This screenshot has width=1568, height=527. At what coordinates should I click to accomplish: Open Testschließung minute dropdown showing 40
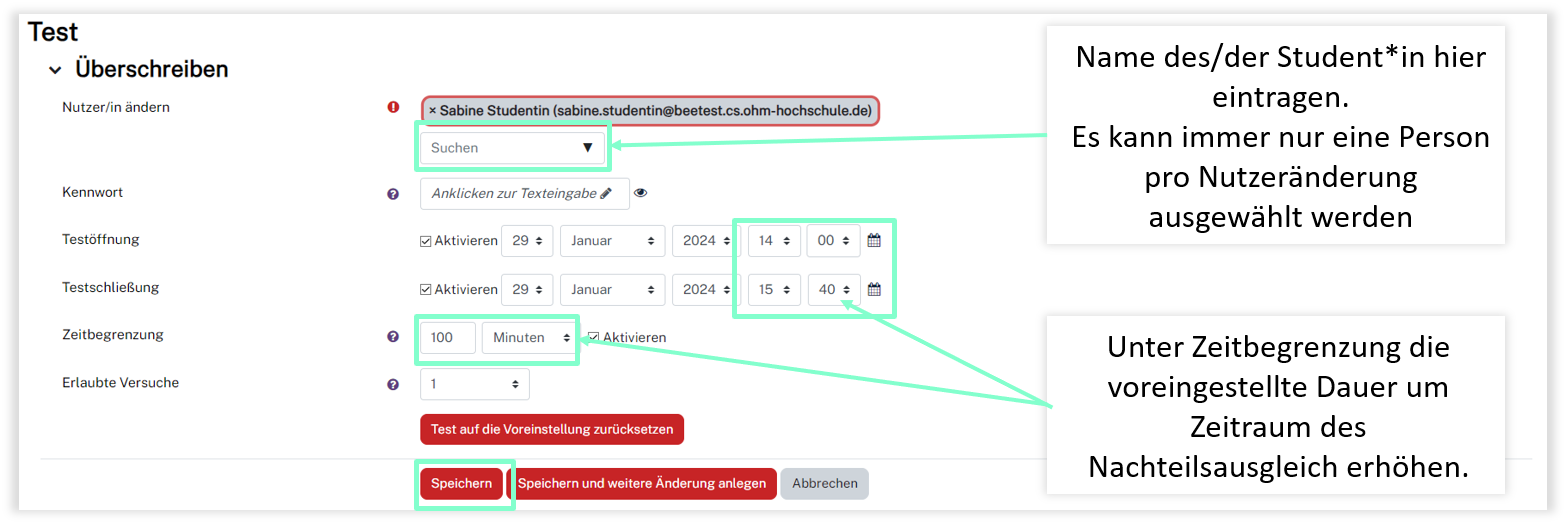(x=833, y=289)
